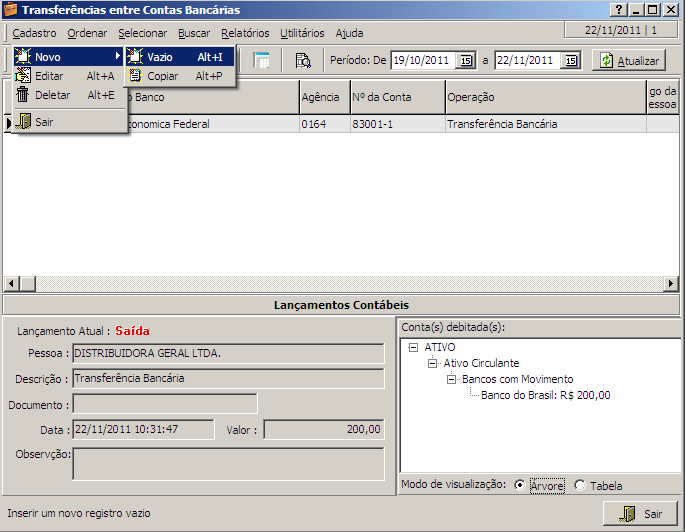The height and width of the screenshot is (532, 685).
Task: Open calendar picker for end date
Action: (570, 61)
